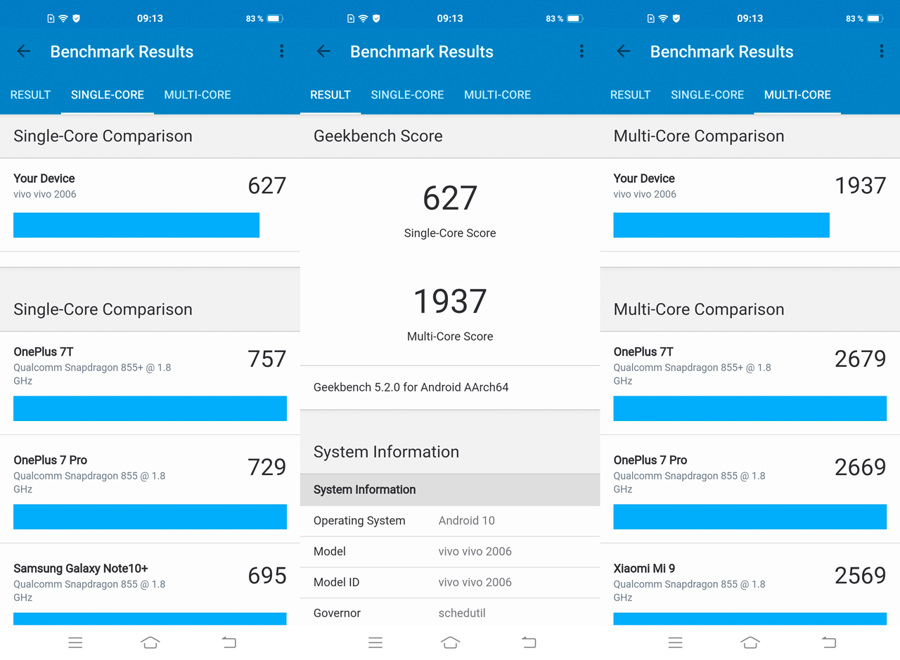This screenshot has height=660, width=900.
Task: Select OnePlus 7T entry scoring 757
Action: [150, 383]
